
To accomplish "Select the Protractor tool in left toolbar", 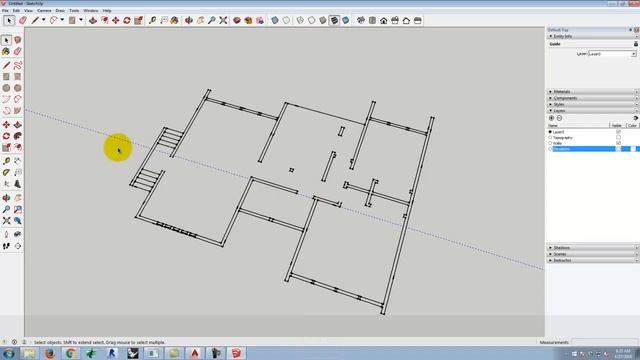I will (x=6, y=173).
